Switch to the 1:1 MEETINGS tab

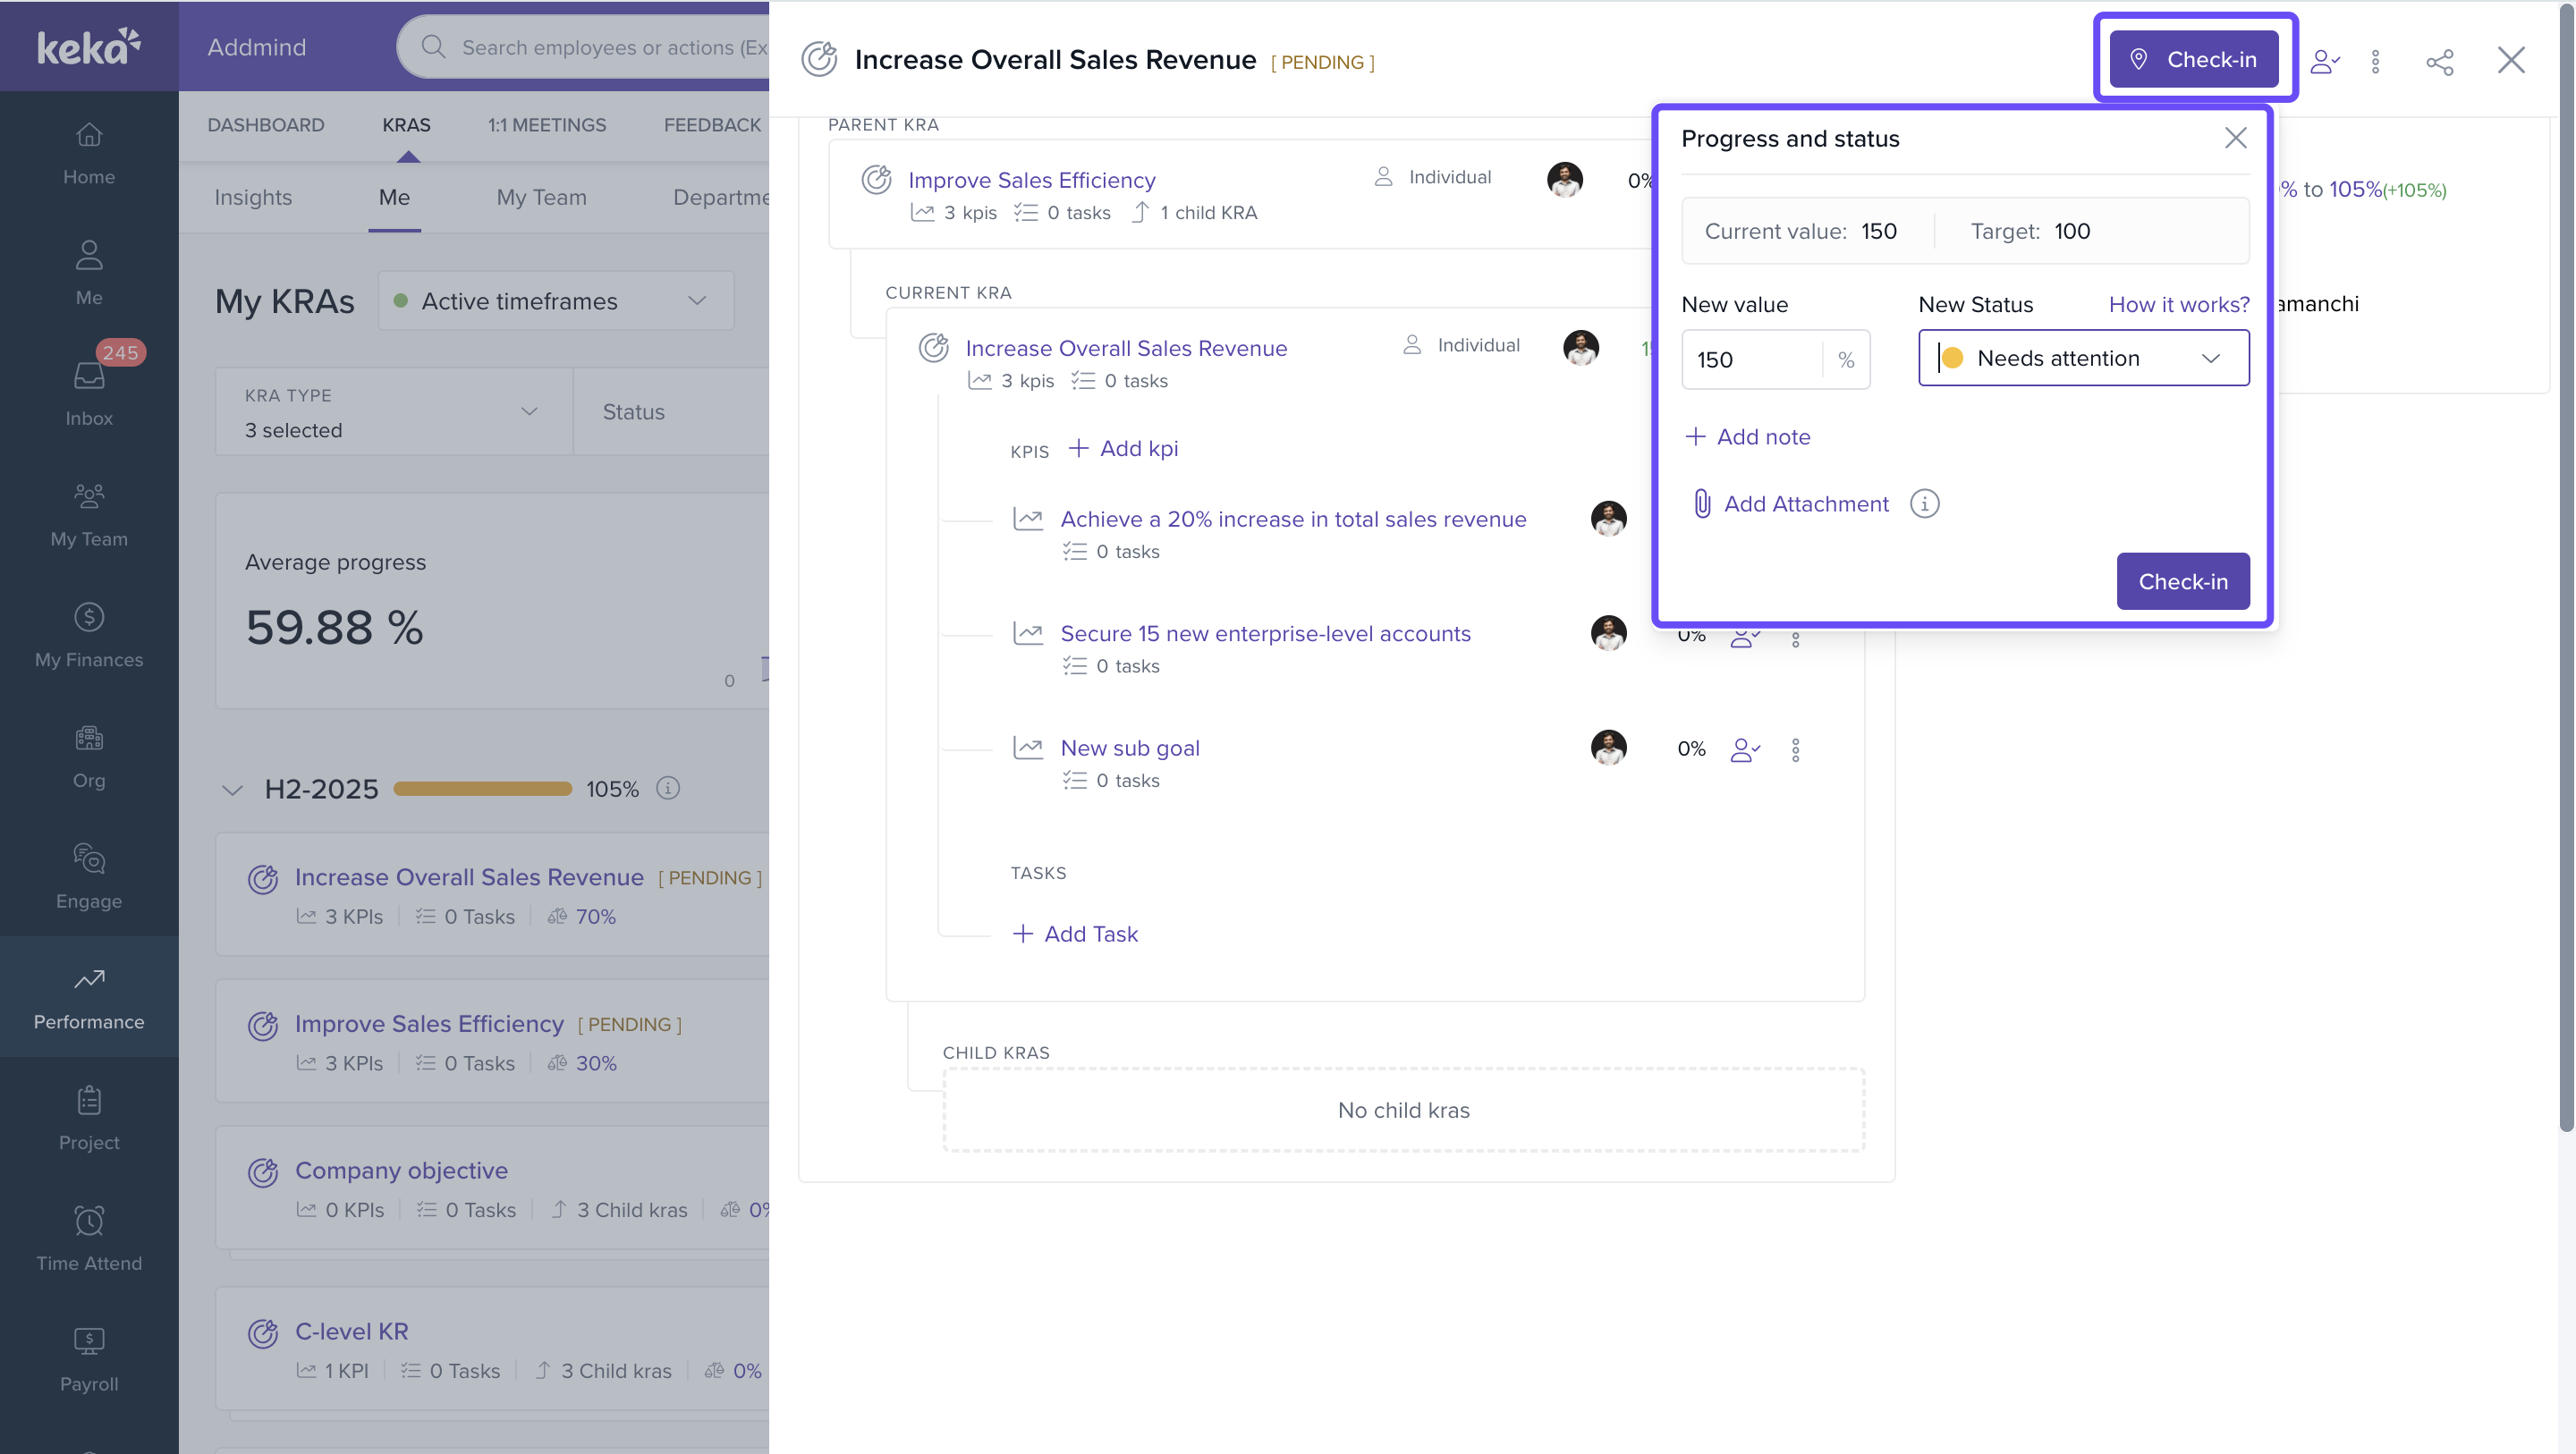546,125
